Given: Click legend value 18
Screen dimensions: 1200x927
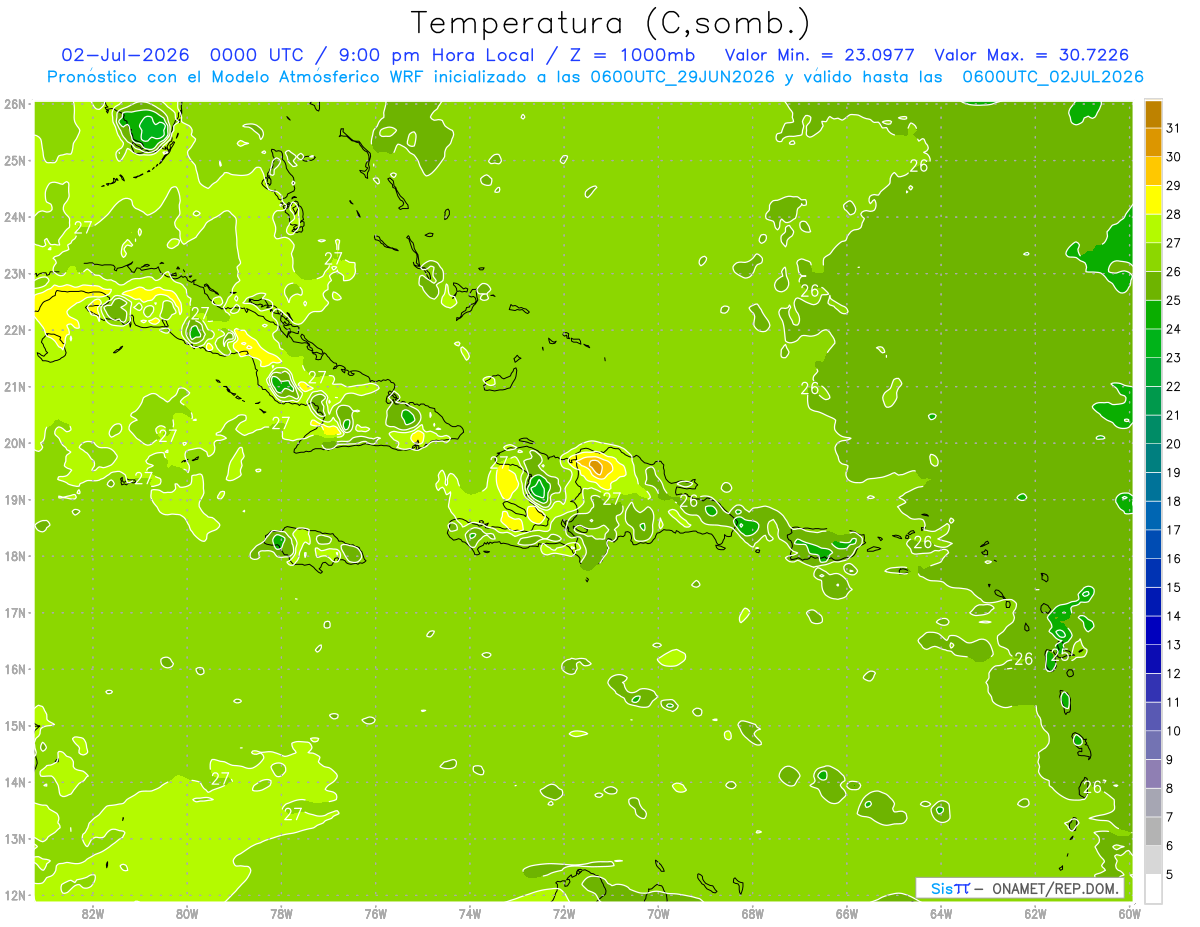Looking at the screenshot, I should coord(1174,501).
